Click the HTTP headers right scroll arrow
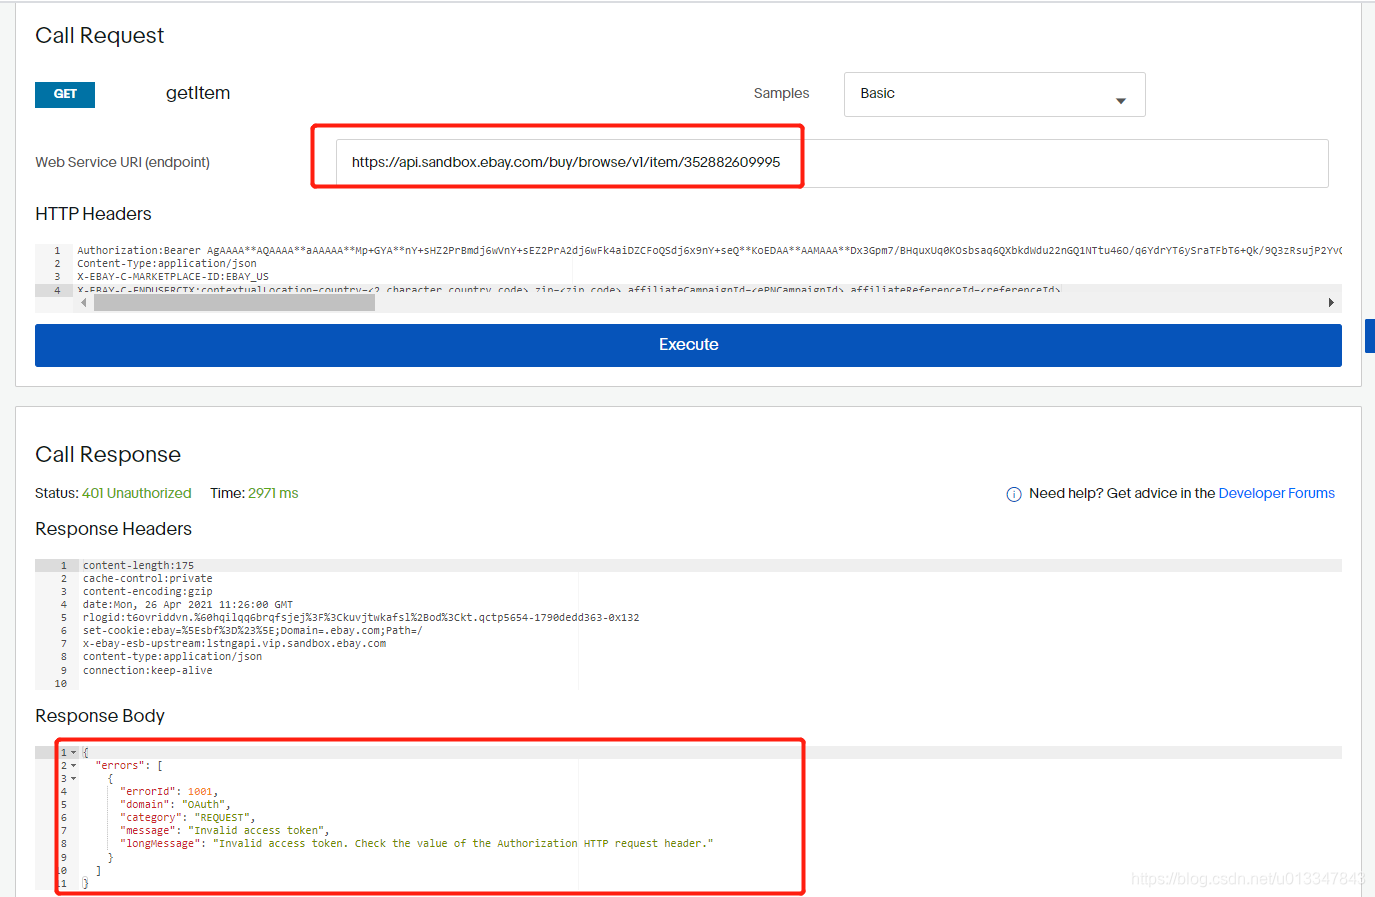 (x=1330, y=302)
